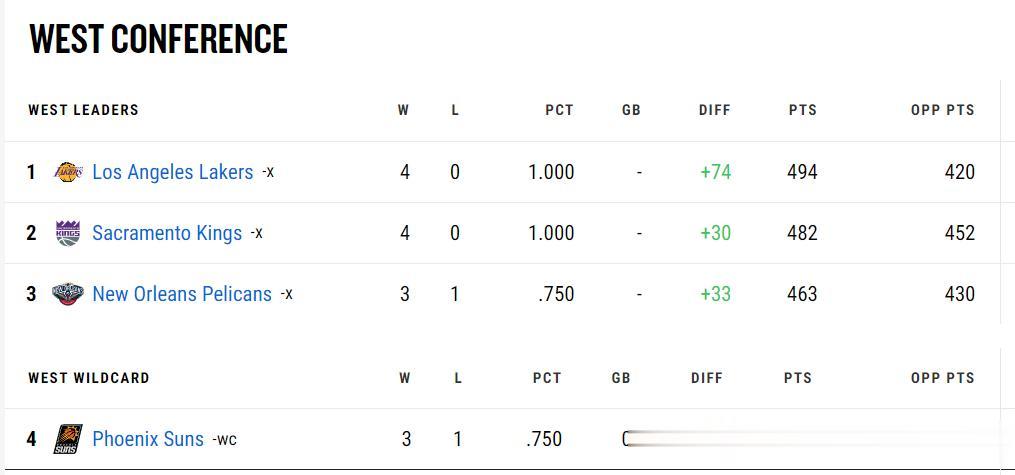This screenshot has width=1015, height=475.
Task: Sort West Leaders by OPP PTS column
Action: click(942, 110)
